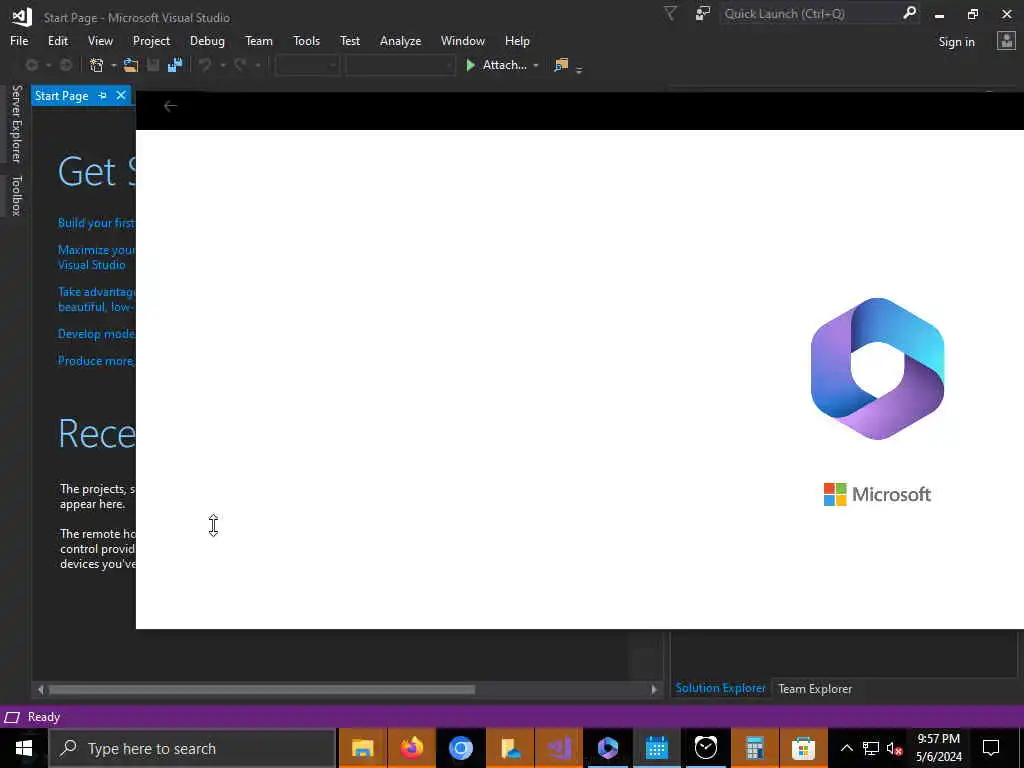Click the Open File toolbar icon
The width and height of the screenshot is (1024, 768).
coord(131,65)
